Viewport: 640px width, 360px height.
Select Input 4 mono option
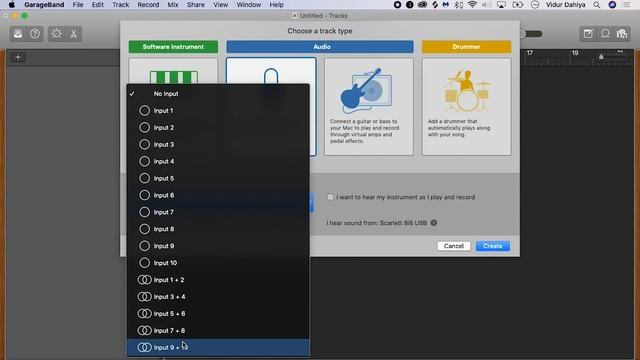click(x=218, y=162)
